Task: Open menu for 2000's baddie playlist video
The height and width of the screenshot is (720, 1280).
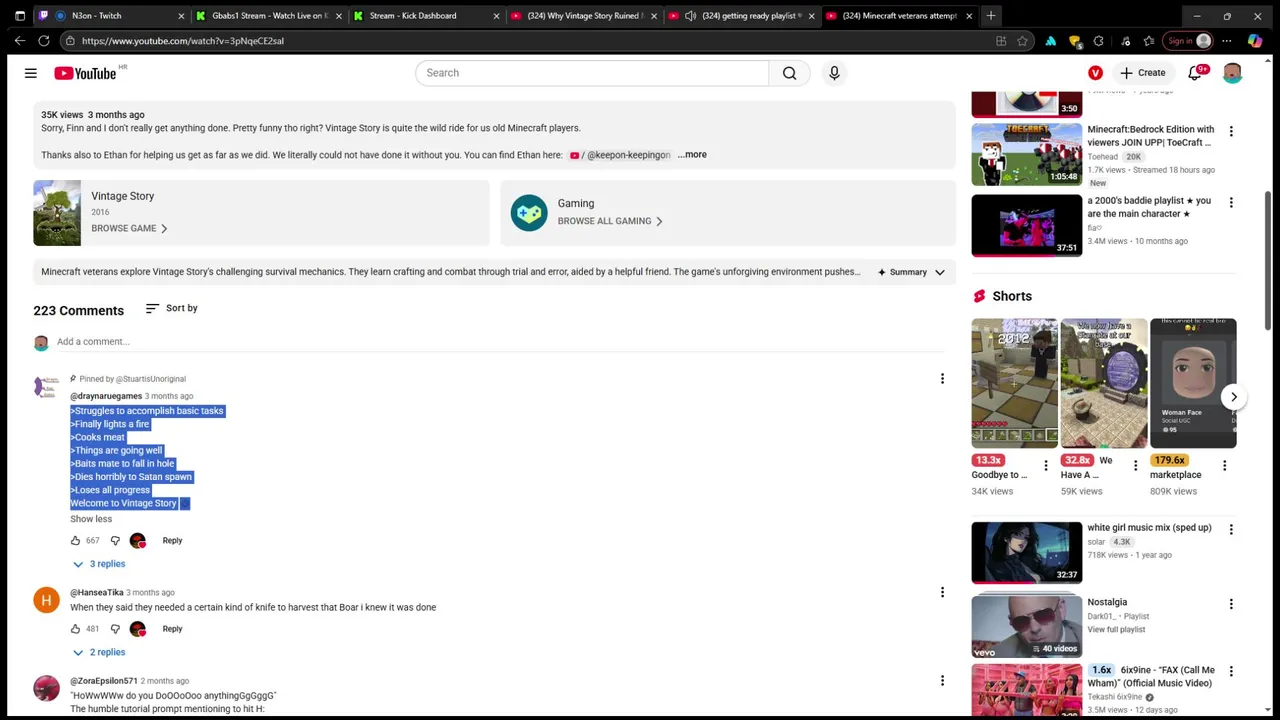Action: pos(1231,202)
